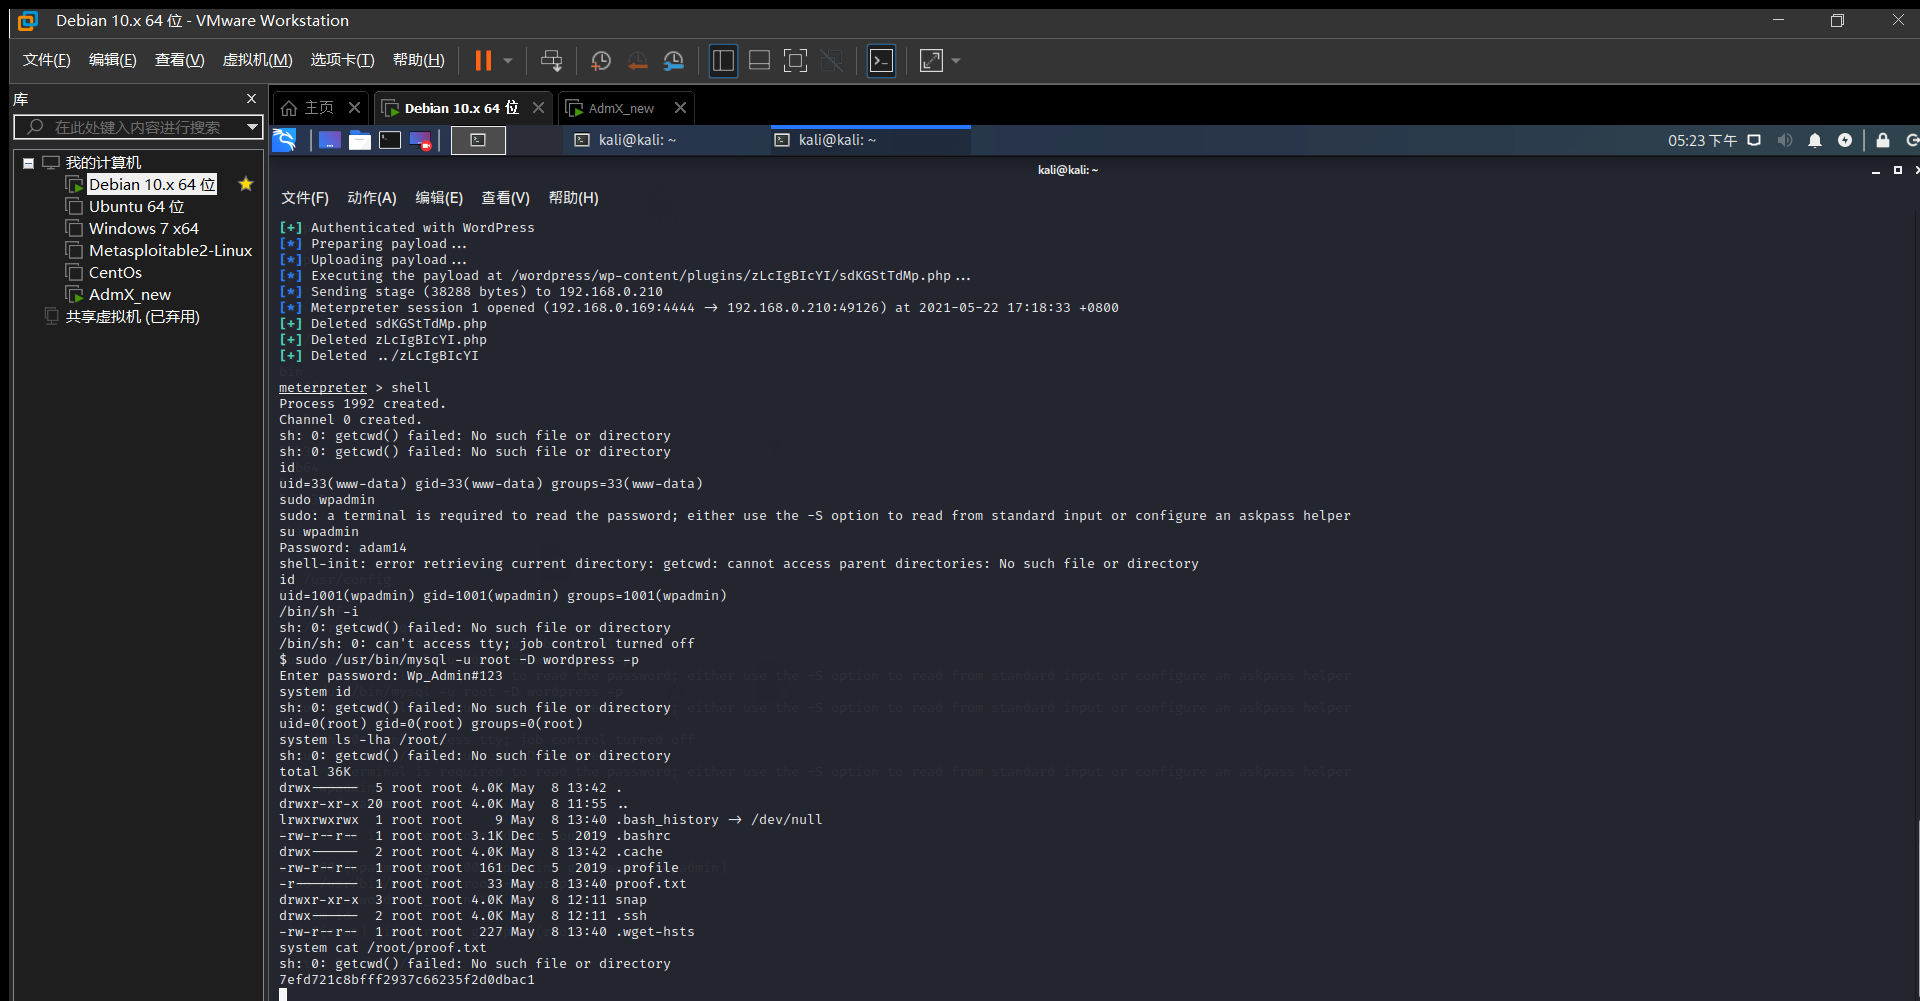Revert to snapshot using the orange arrow clock icon
The height and width of the screenshot is (1001, 1920).
pyautogui.click(x=637, y=61)
